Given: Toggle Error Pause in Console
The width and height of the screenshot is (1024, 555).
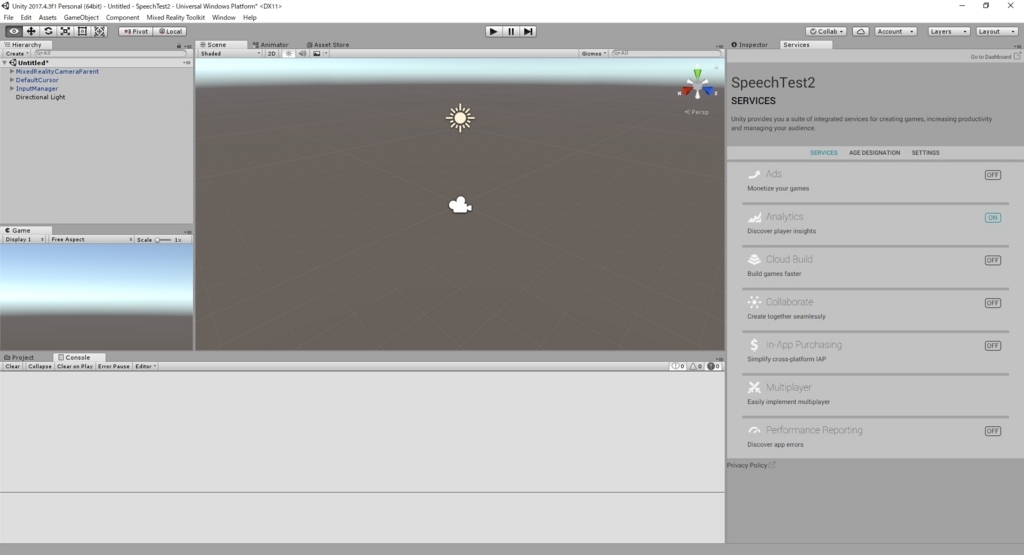Looking at the screenshot, I should (x=114, y=366).
